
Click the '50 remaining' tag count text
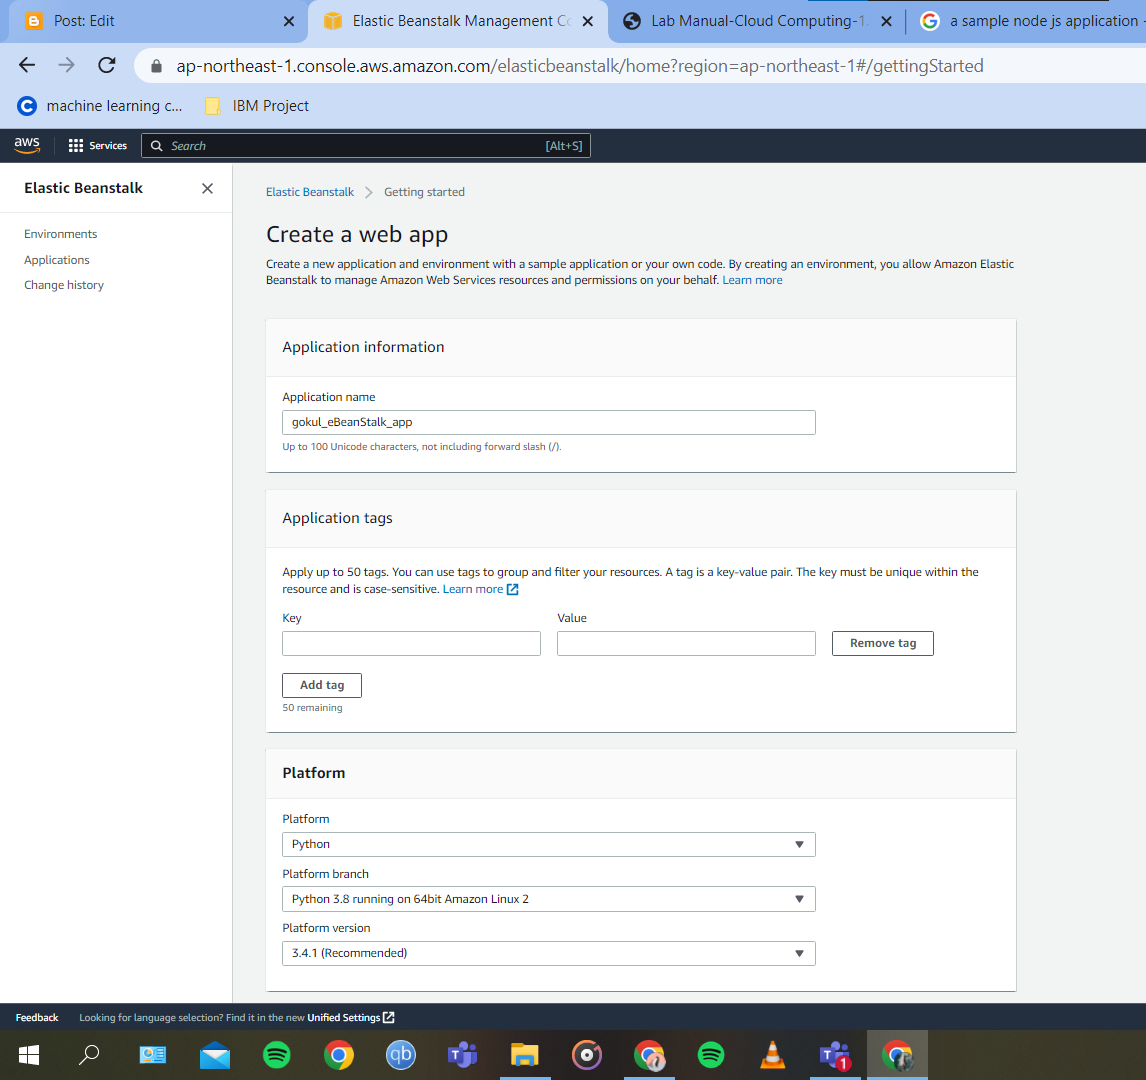312,707
